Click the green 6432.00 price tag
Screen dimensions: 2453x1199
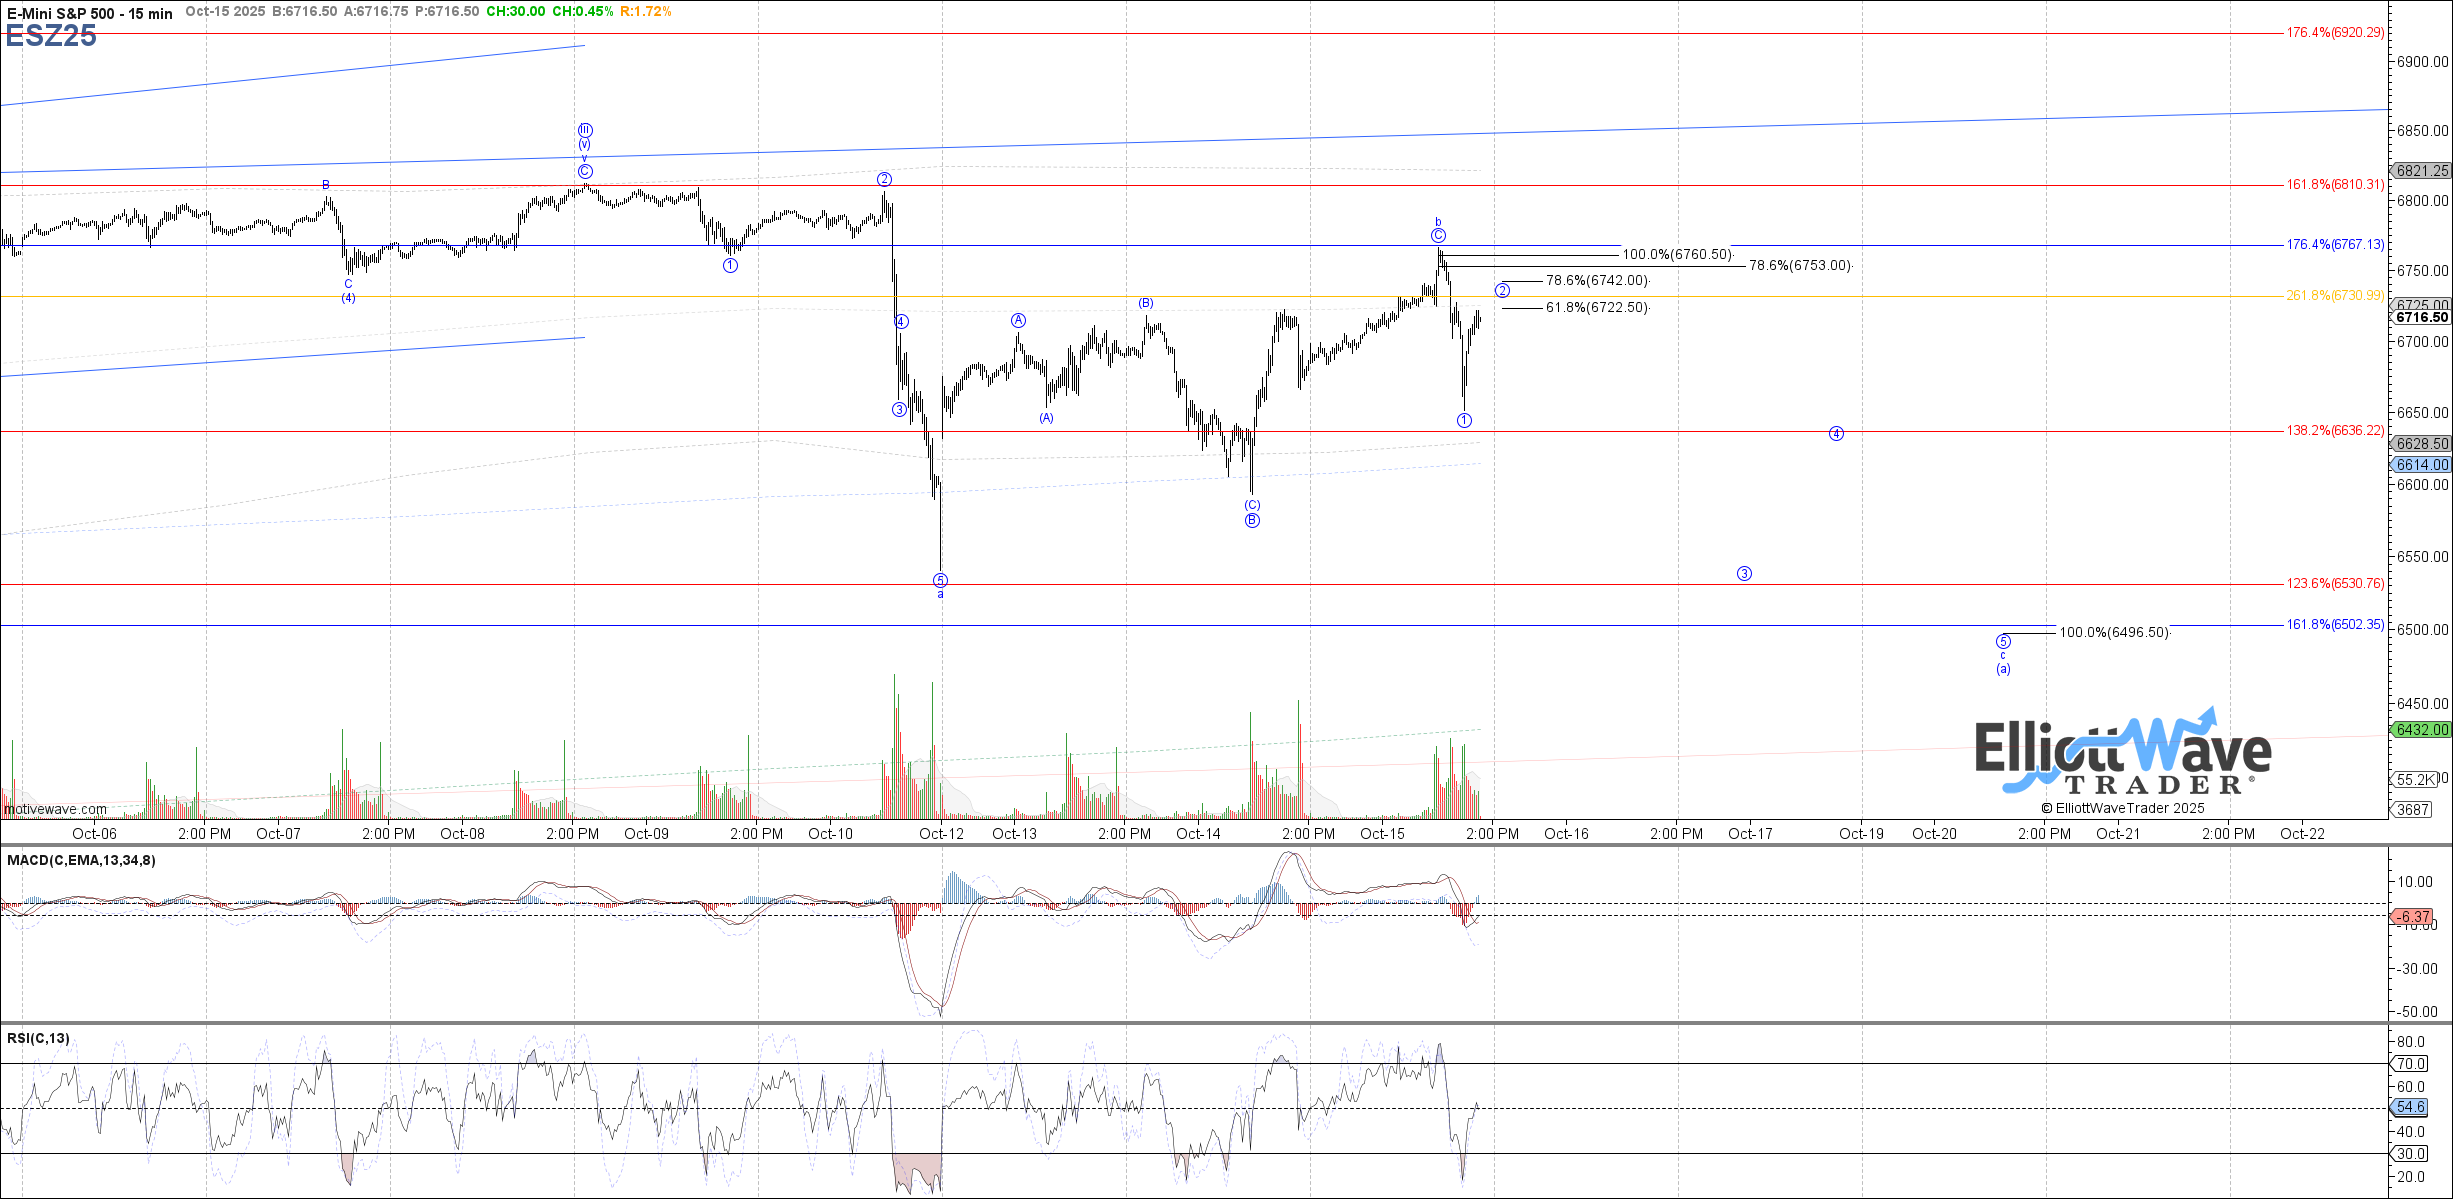pos(2422,730)
